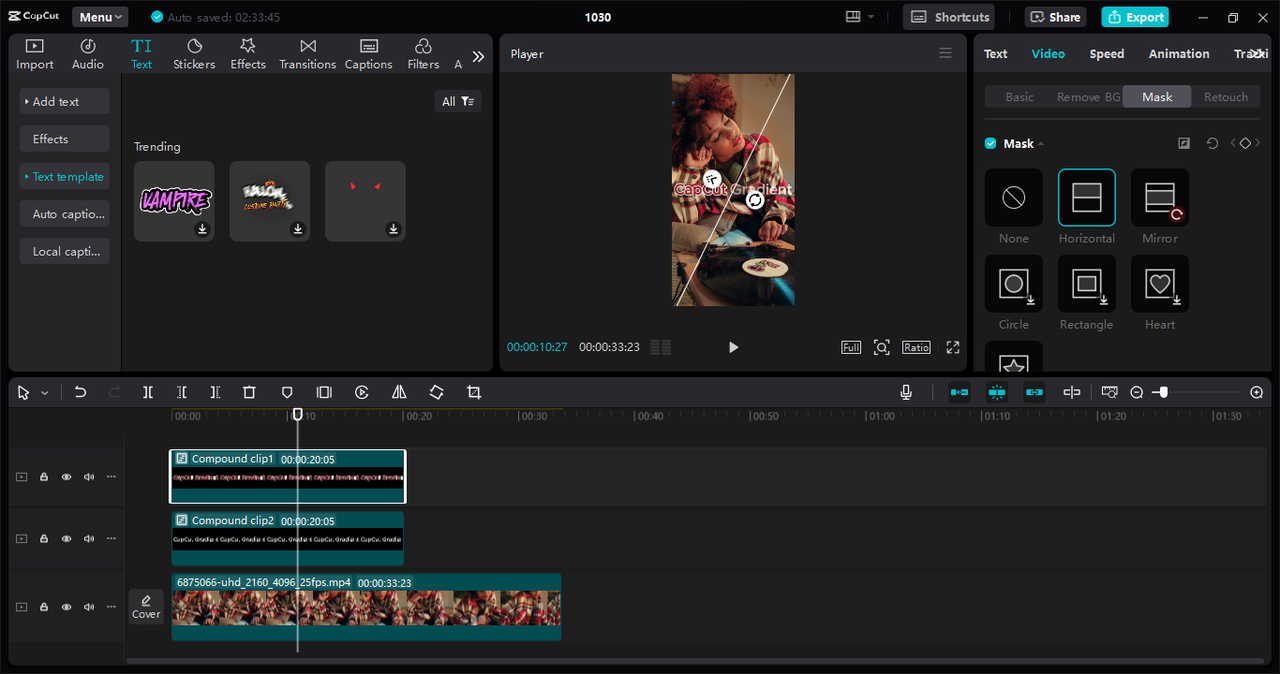This screenshot has width=1280, height=674.
Task: Switch to the Animation tab
Action: click(x=1179, y=54)
